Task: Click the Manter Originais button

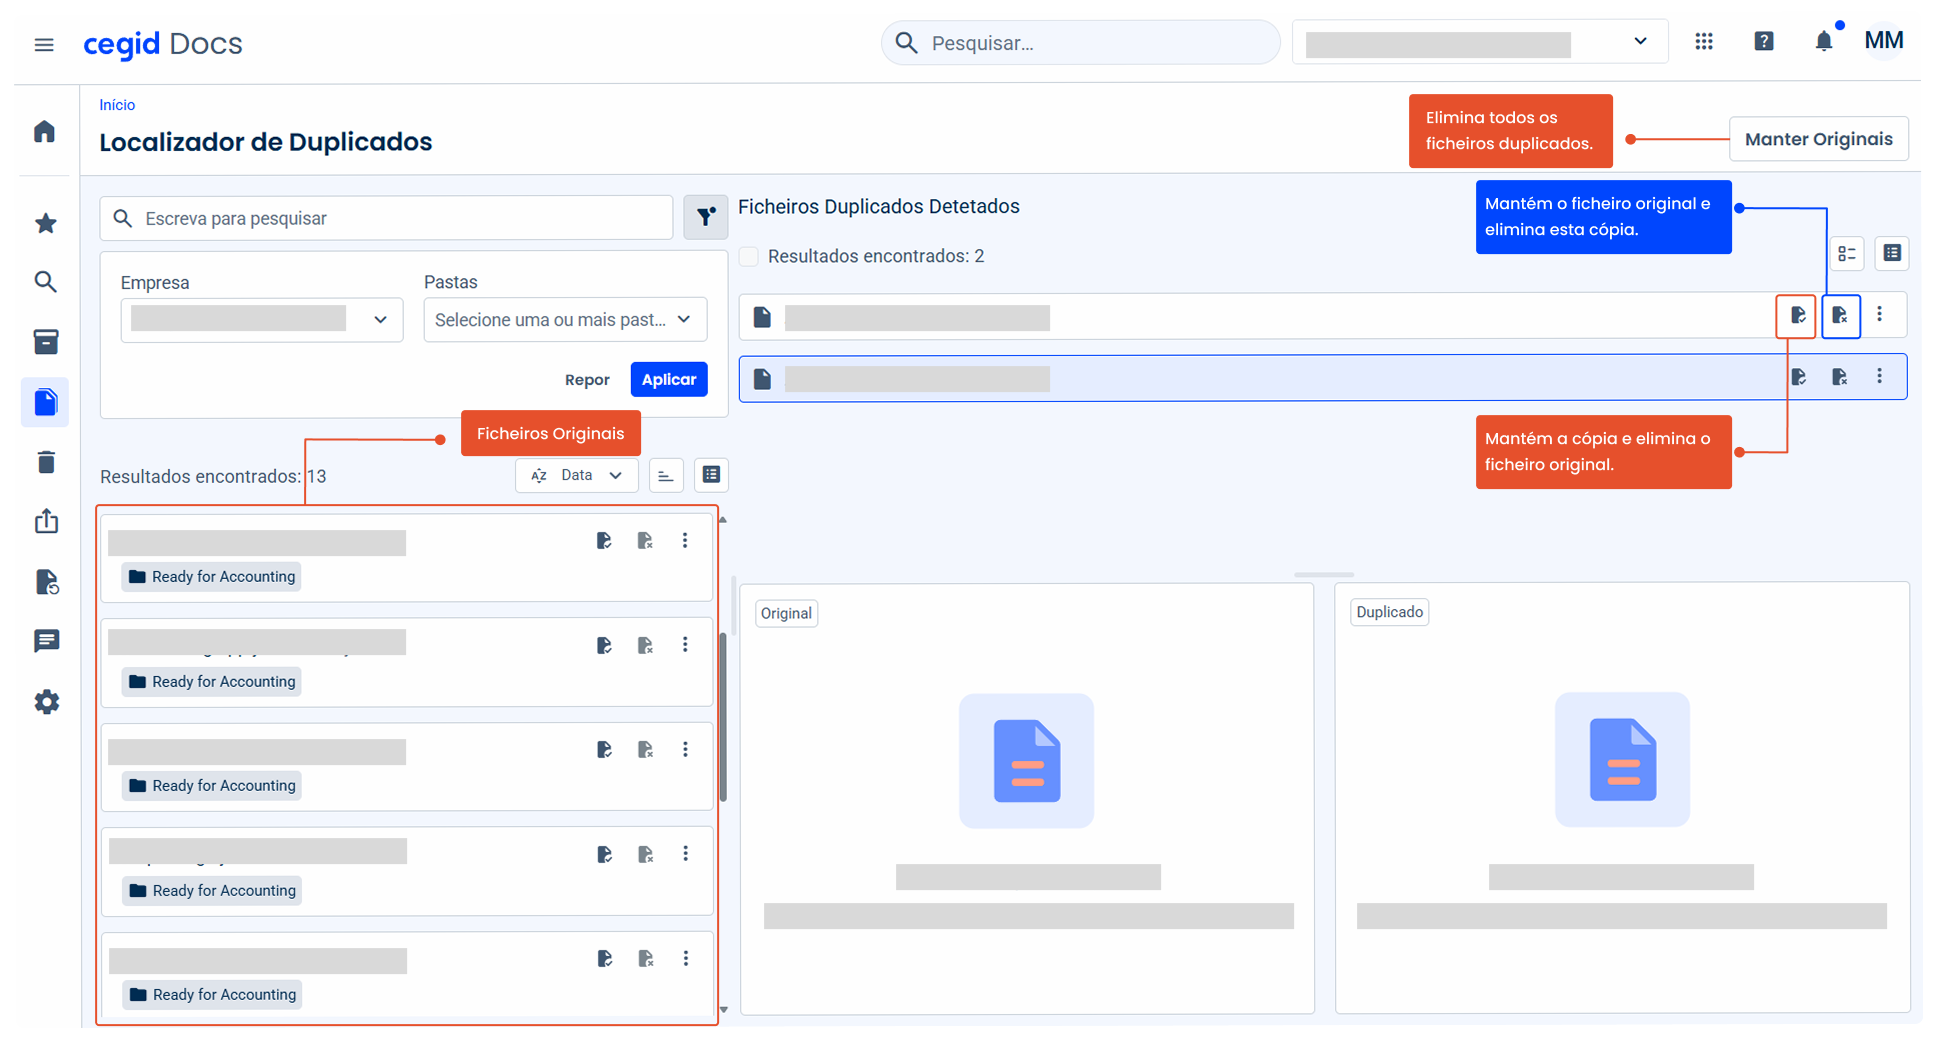Action: click(x=1817, y=139)
